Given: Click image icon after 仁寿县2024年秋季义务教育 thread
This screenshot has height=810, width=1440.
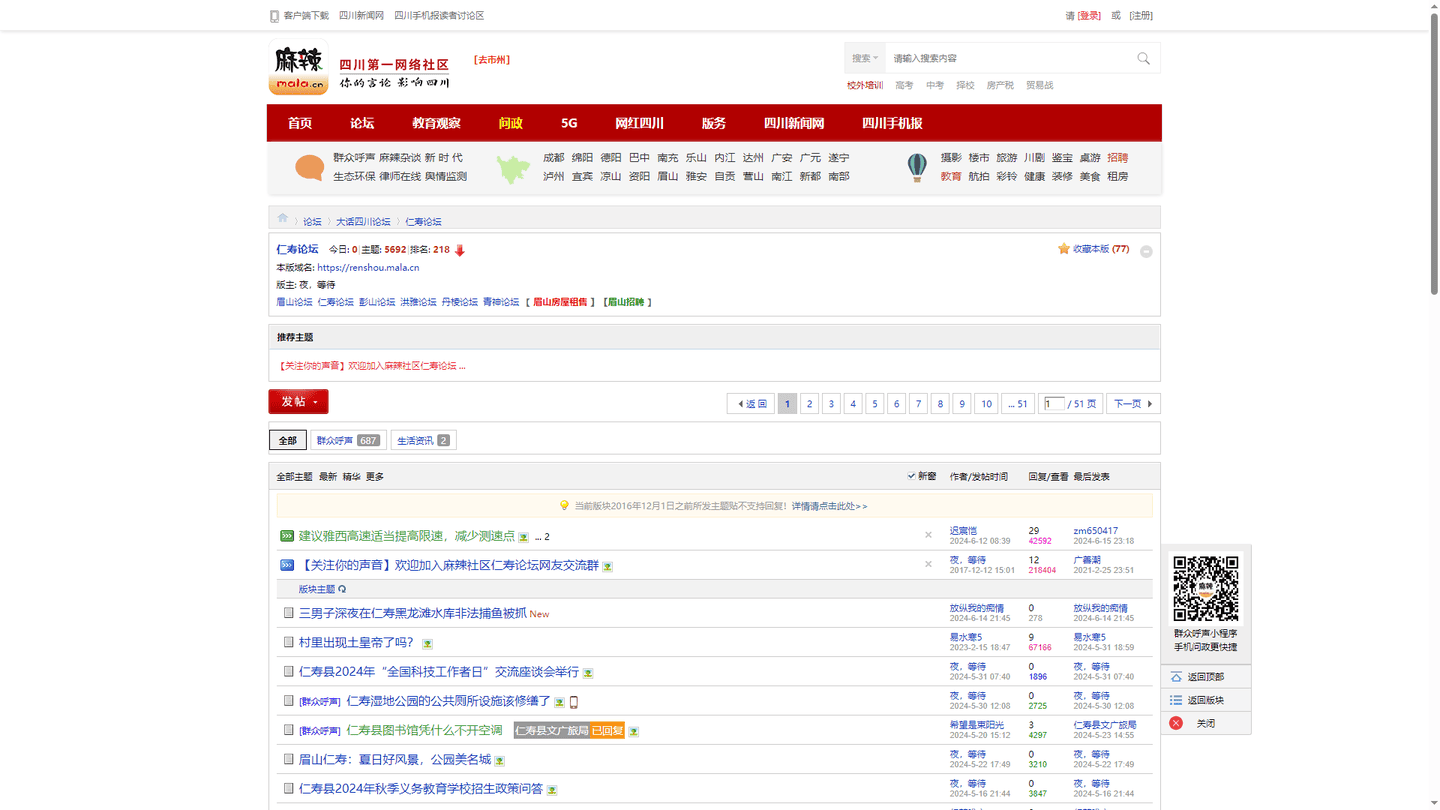Looking at the screenshot, I should tap(552, 790).
